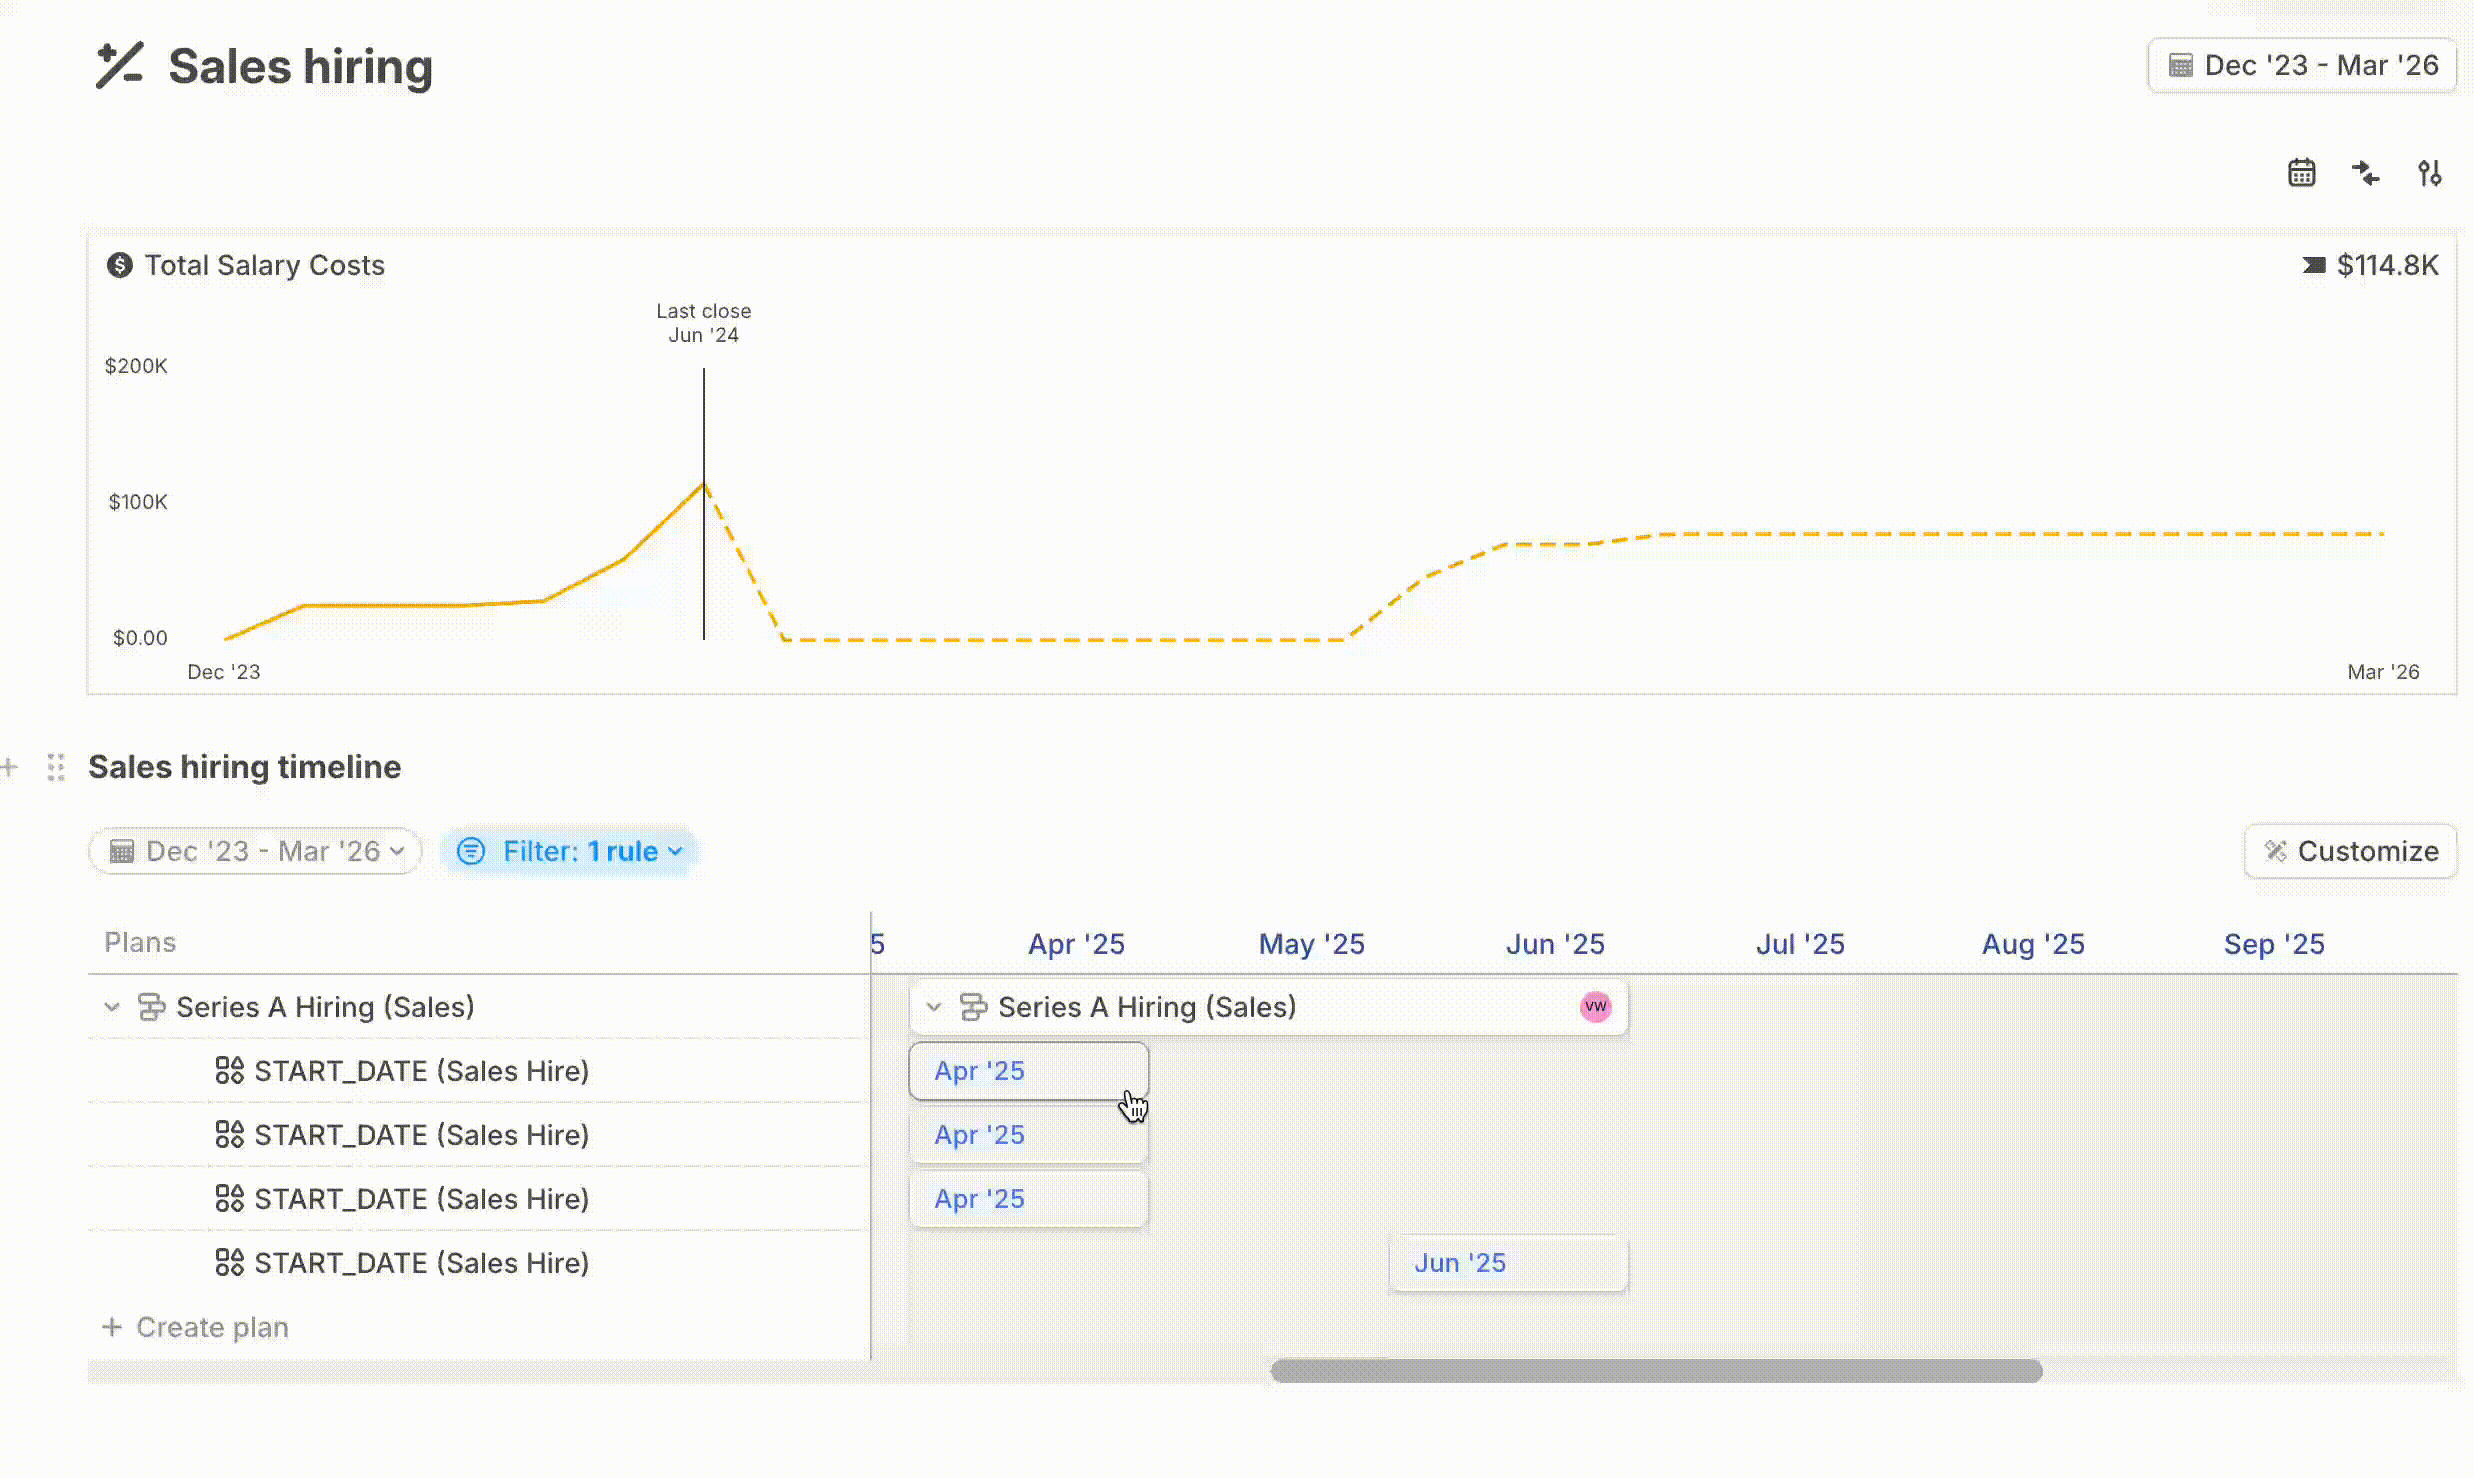This screenshot has height=1478, width=2474.
Task: Click Create plan
Action: click(197, 1327)
